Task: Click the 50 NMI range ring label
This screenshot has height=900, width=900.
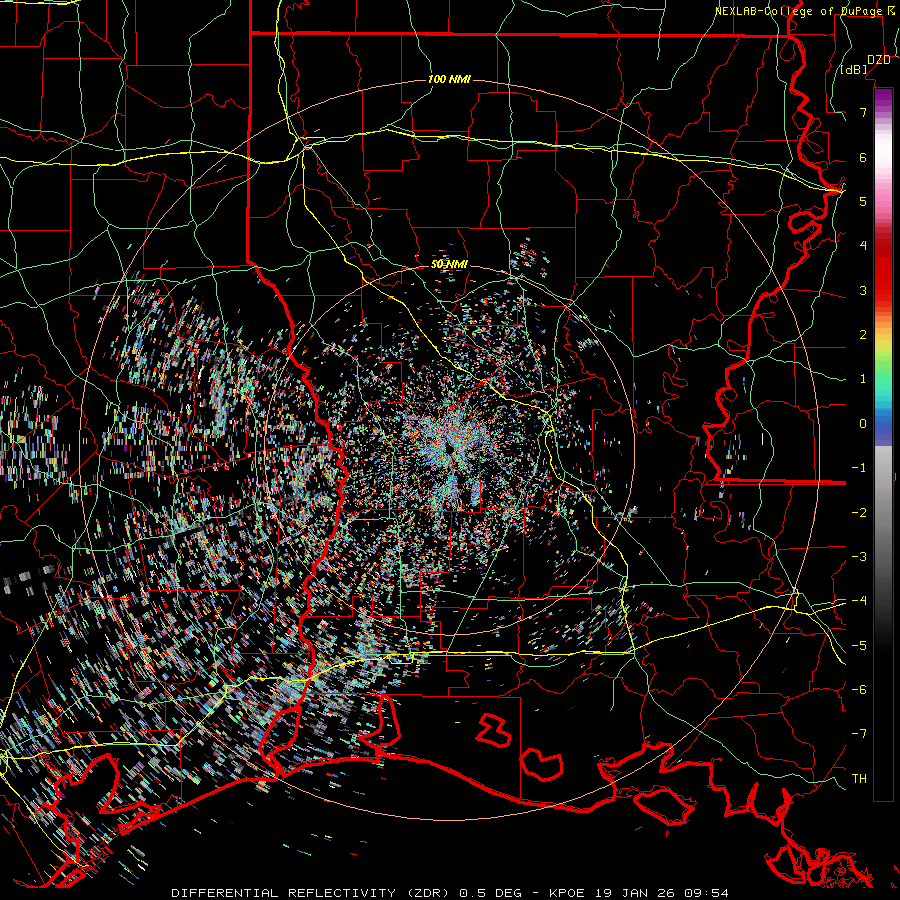Action: point(449,264)
